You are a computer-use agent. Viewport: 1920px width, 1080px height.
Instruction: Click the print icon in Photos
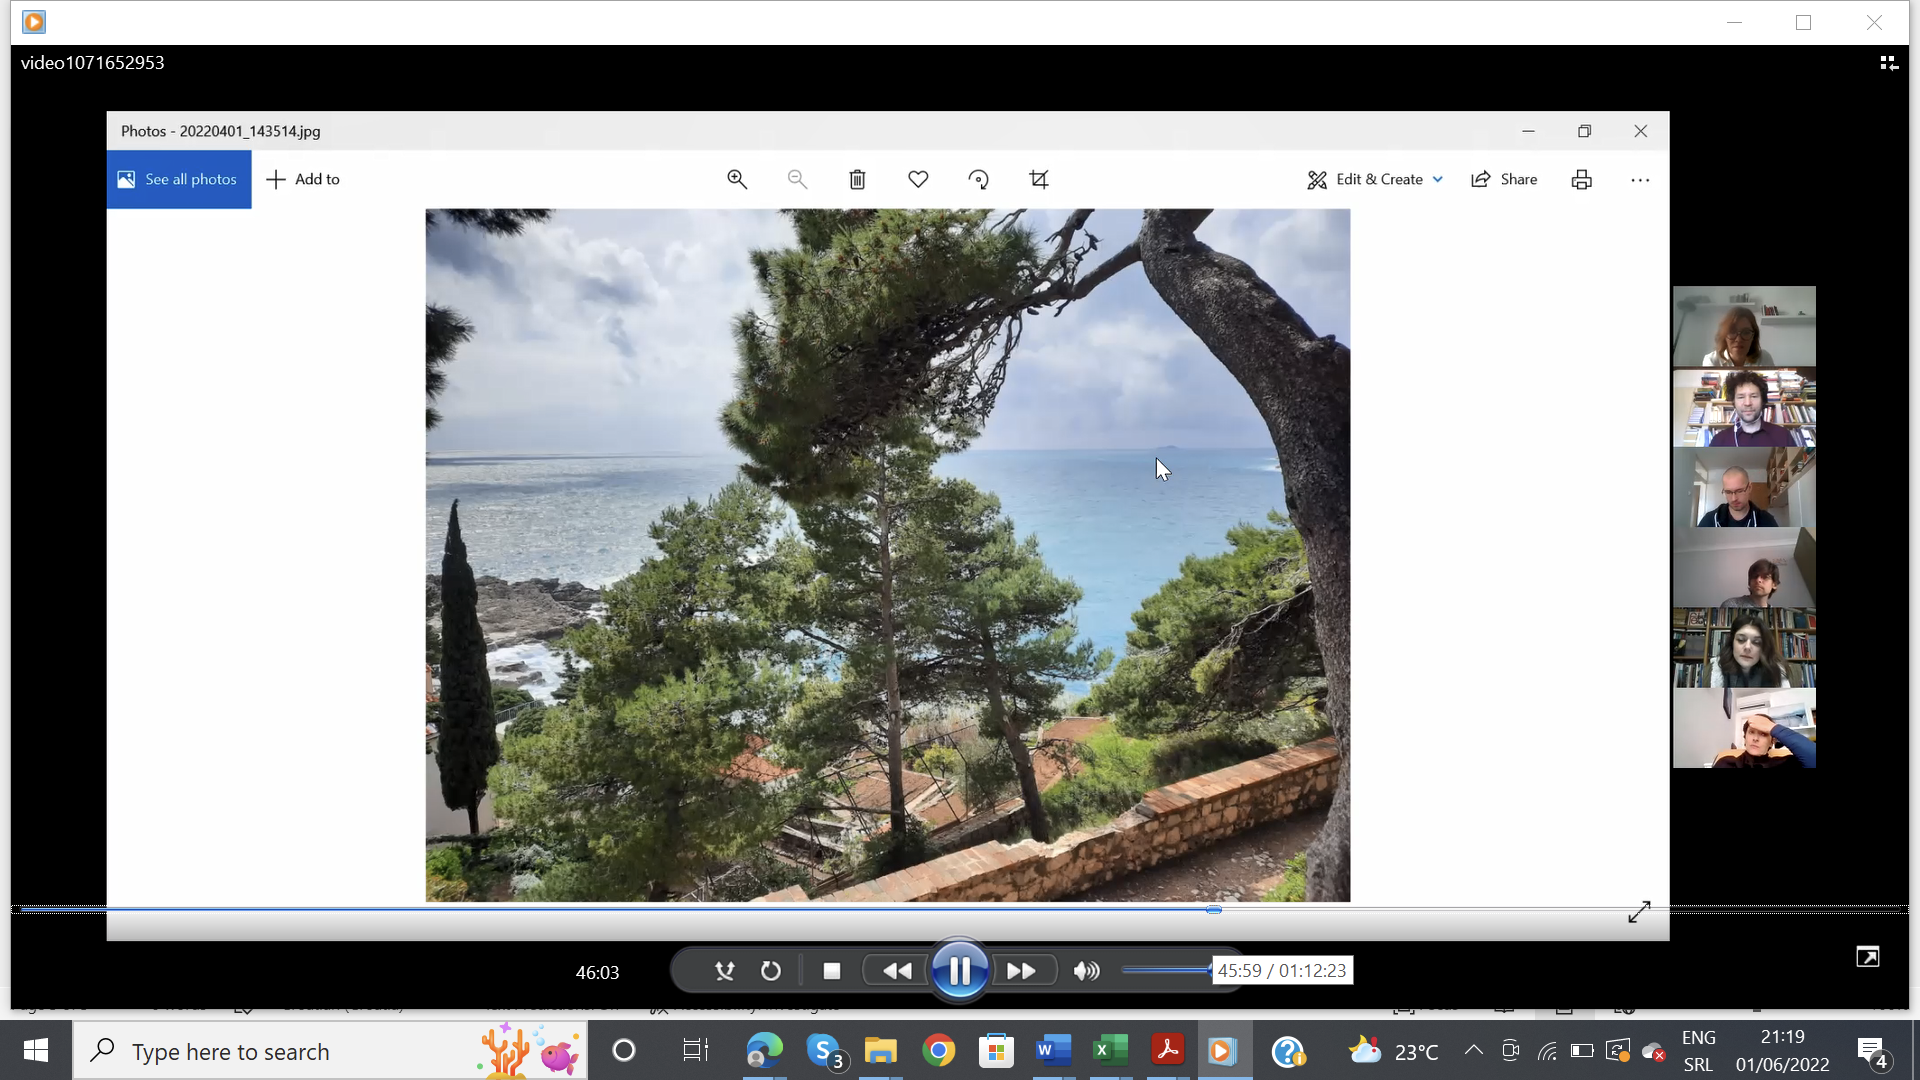pos(1581,179)
